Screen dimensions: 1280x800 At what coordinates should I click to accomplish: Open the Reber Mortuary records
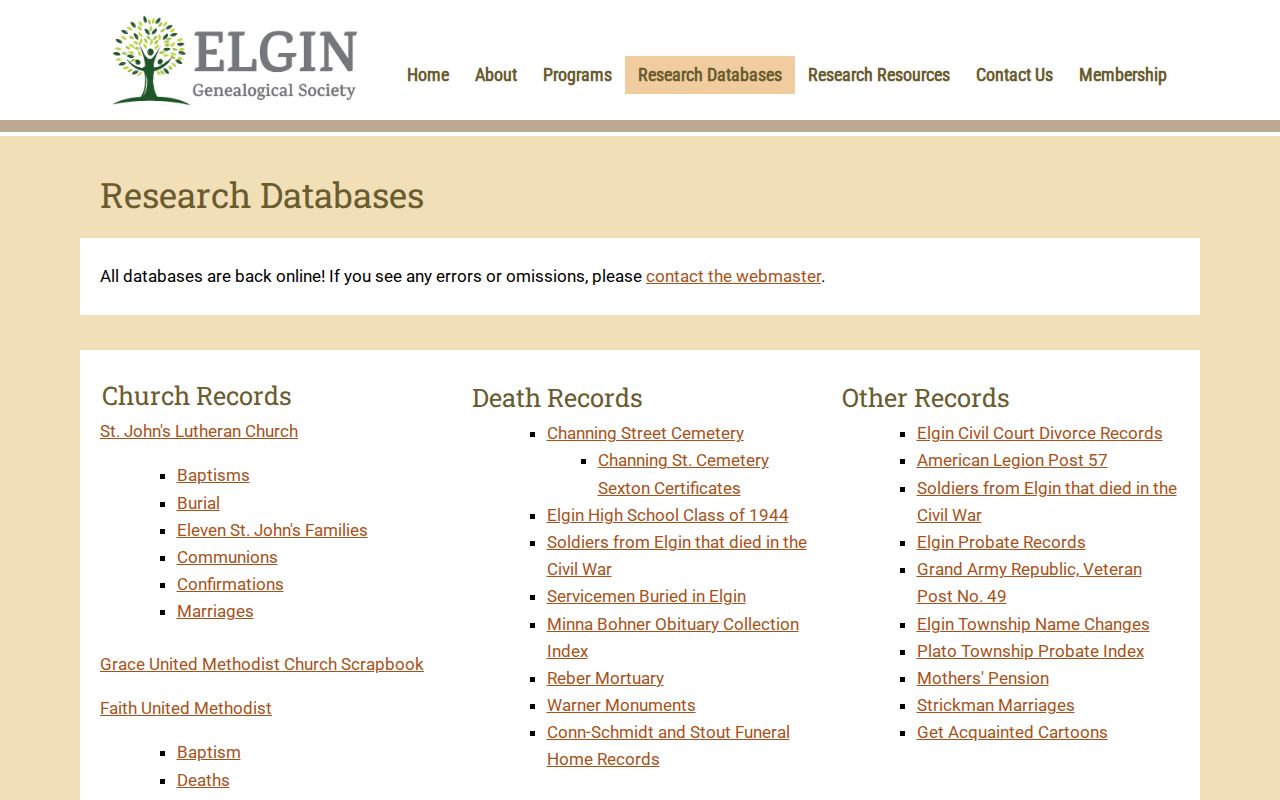pyautogui.click(x=605, y=678)
